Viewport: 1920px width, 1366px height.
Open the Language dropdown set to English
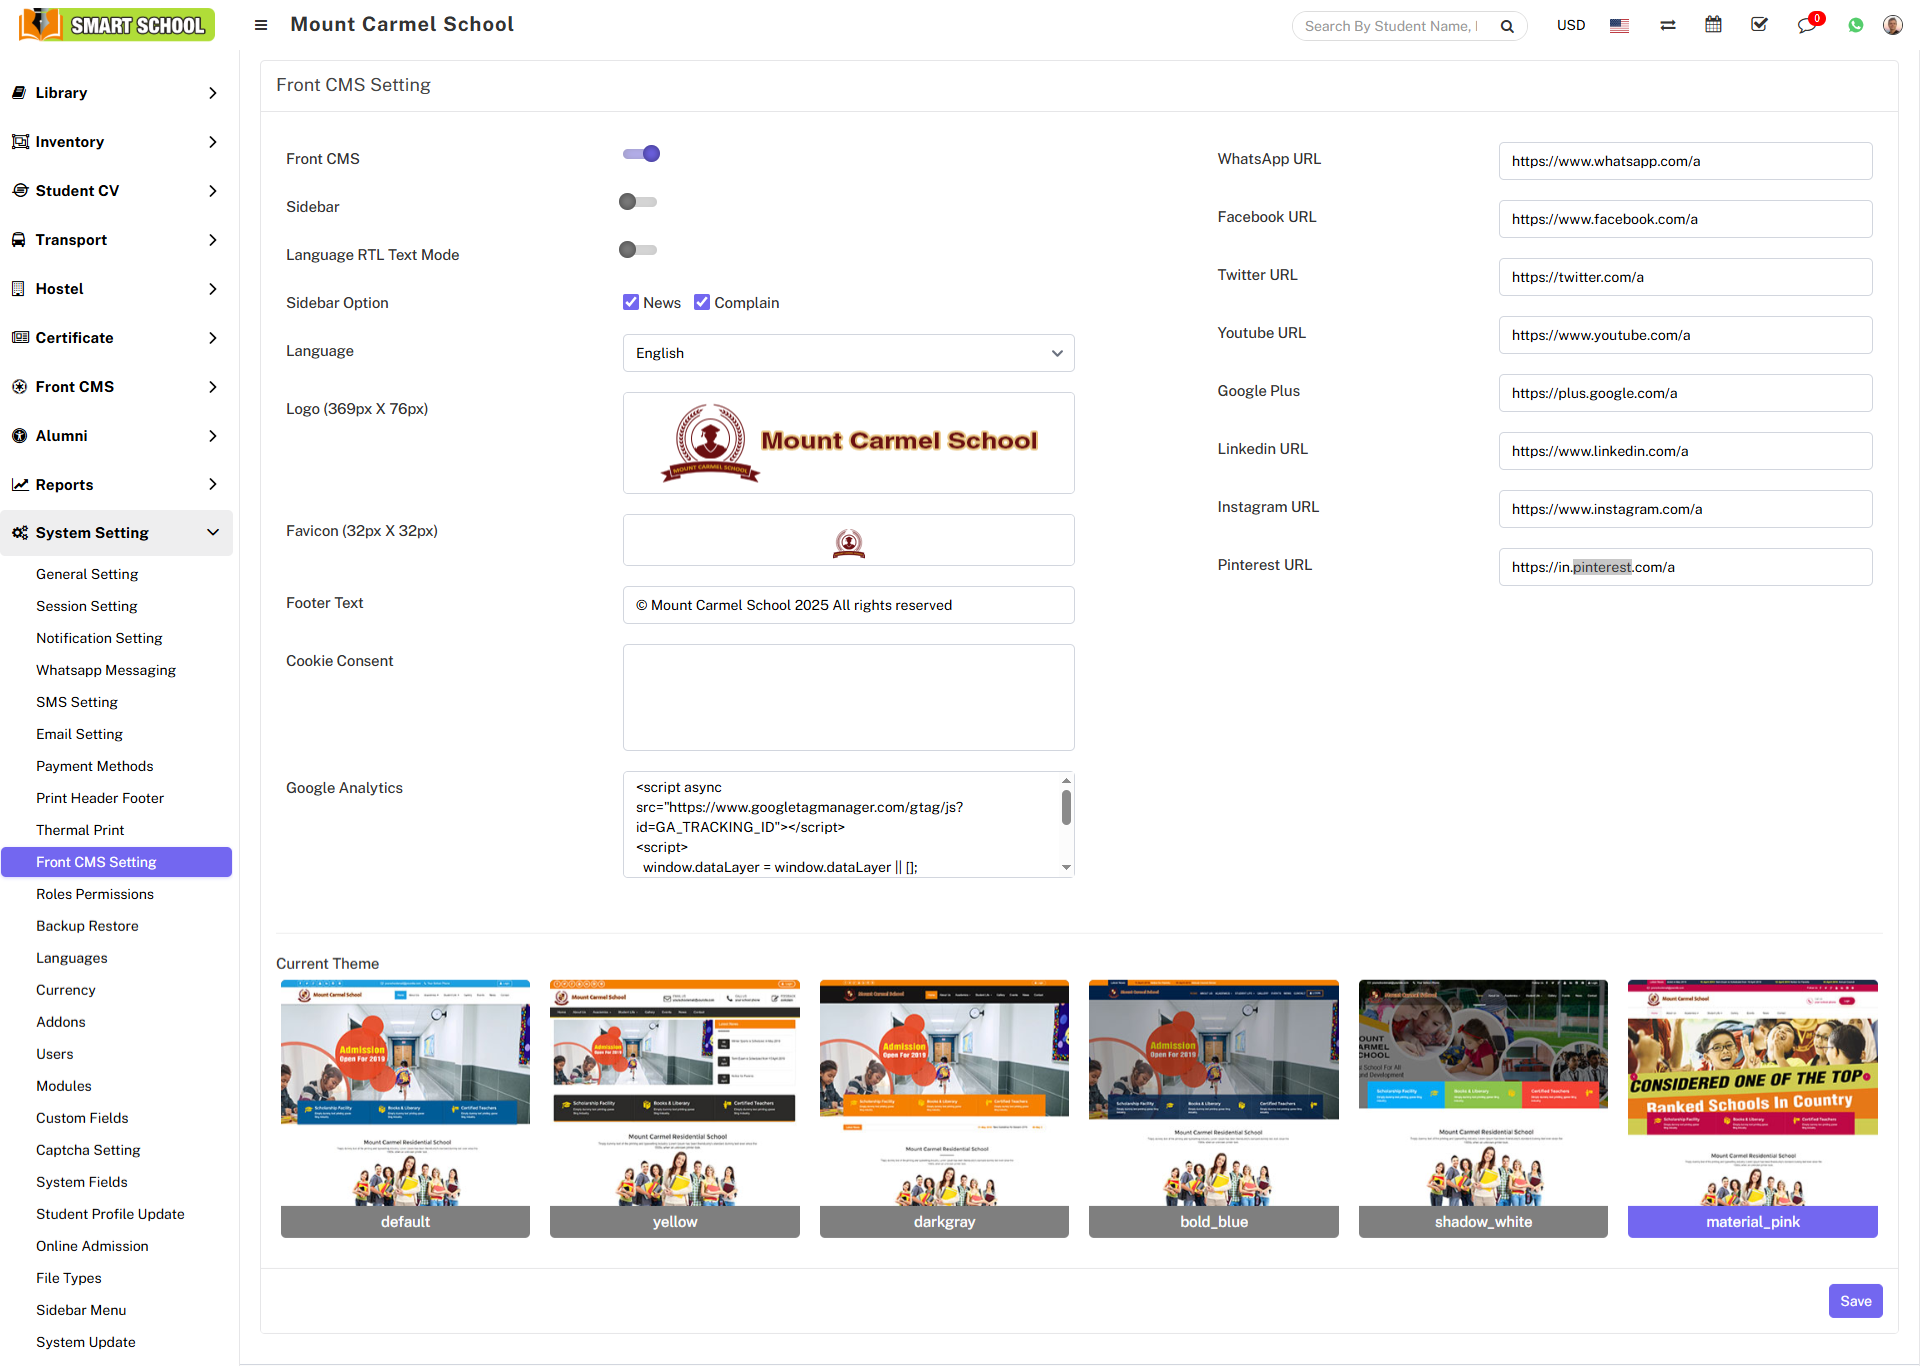847,352
